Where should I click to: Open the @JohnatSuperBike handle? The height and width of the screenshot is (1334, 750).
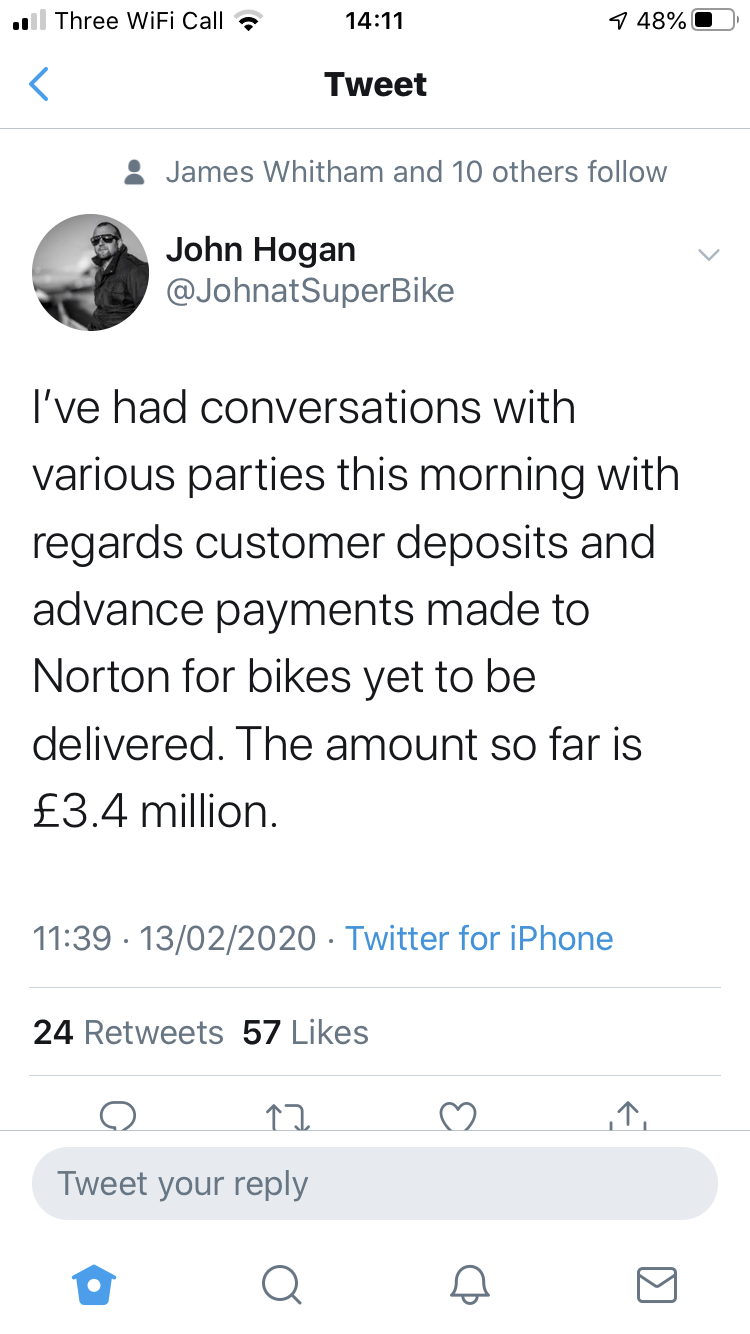tap(310, 291)
